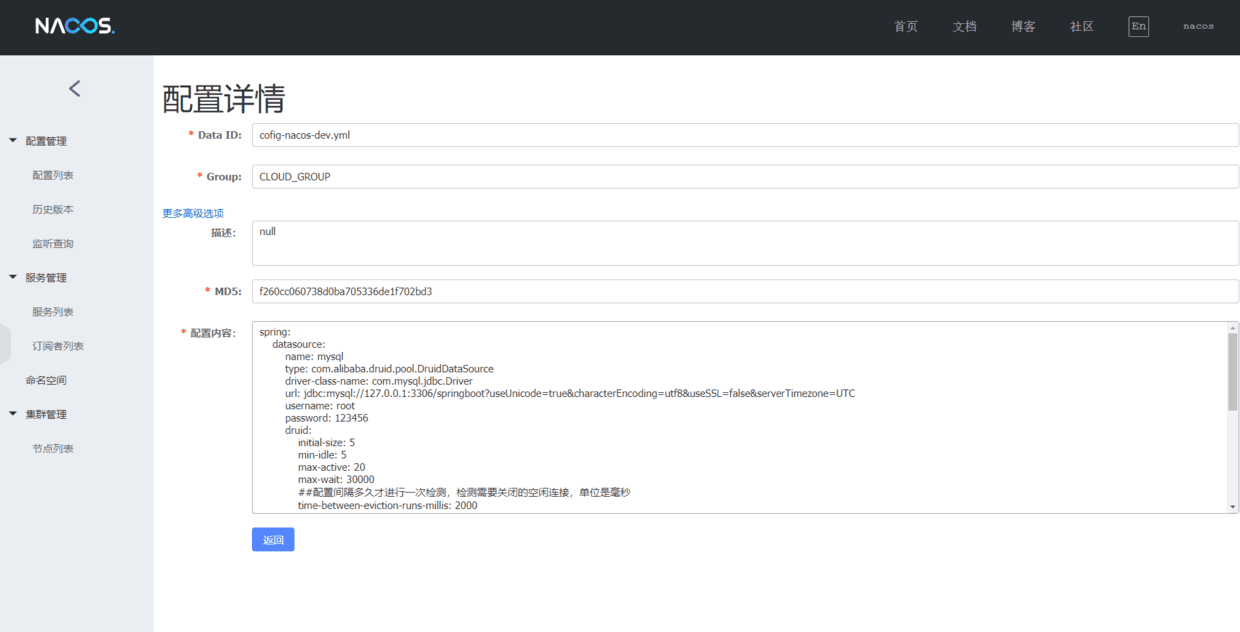Click the 'max-wait: 30000' line
The width and height of the screenshot is (1240, 632).
[336, 480]
